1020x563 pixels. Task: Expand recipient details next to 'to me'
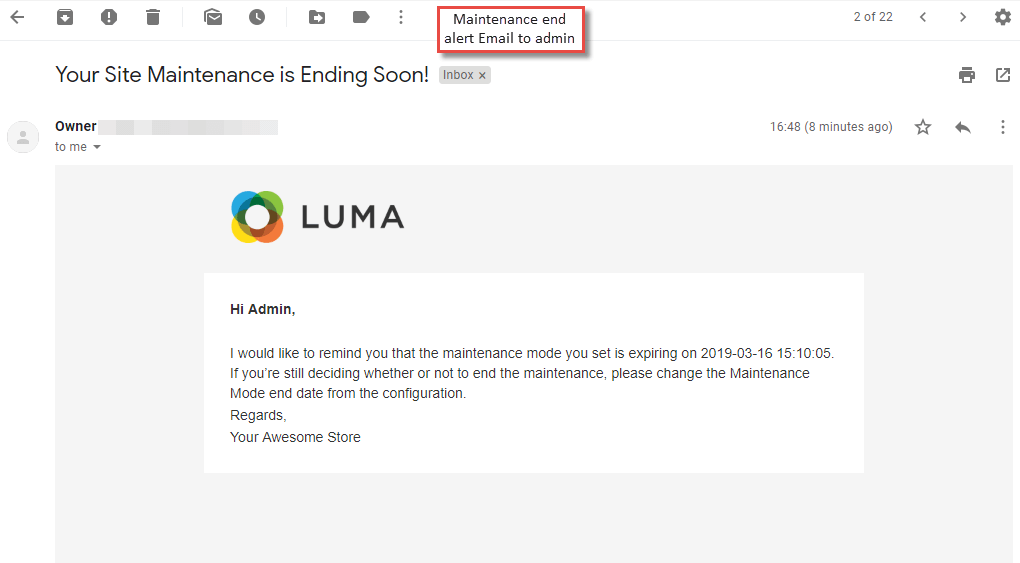tap(97, 147)
